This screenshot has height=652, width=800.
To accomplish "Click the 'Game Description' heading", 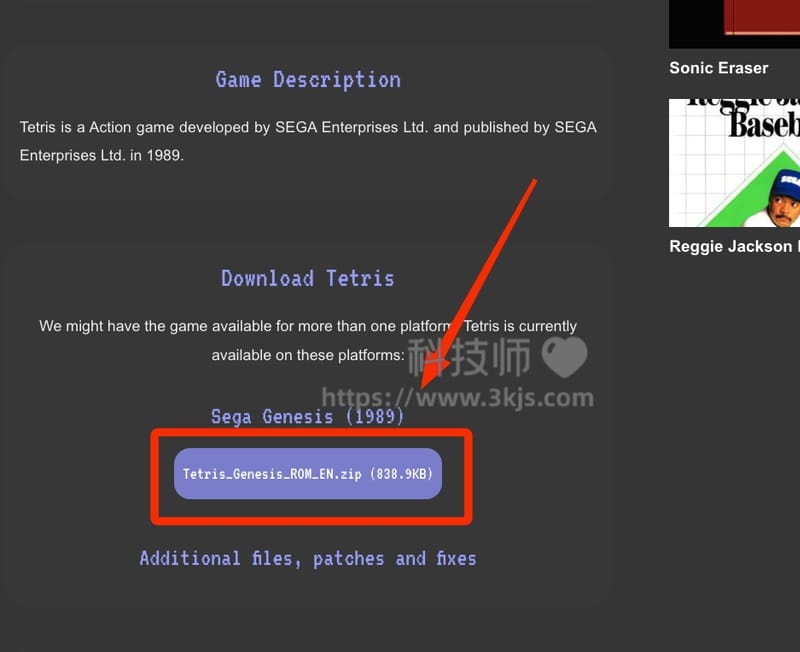I will tap(308, 80).
